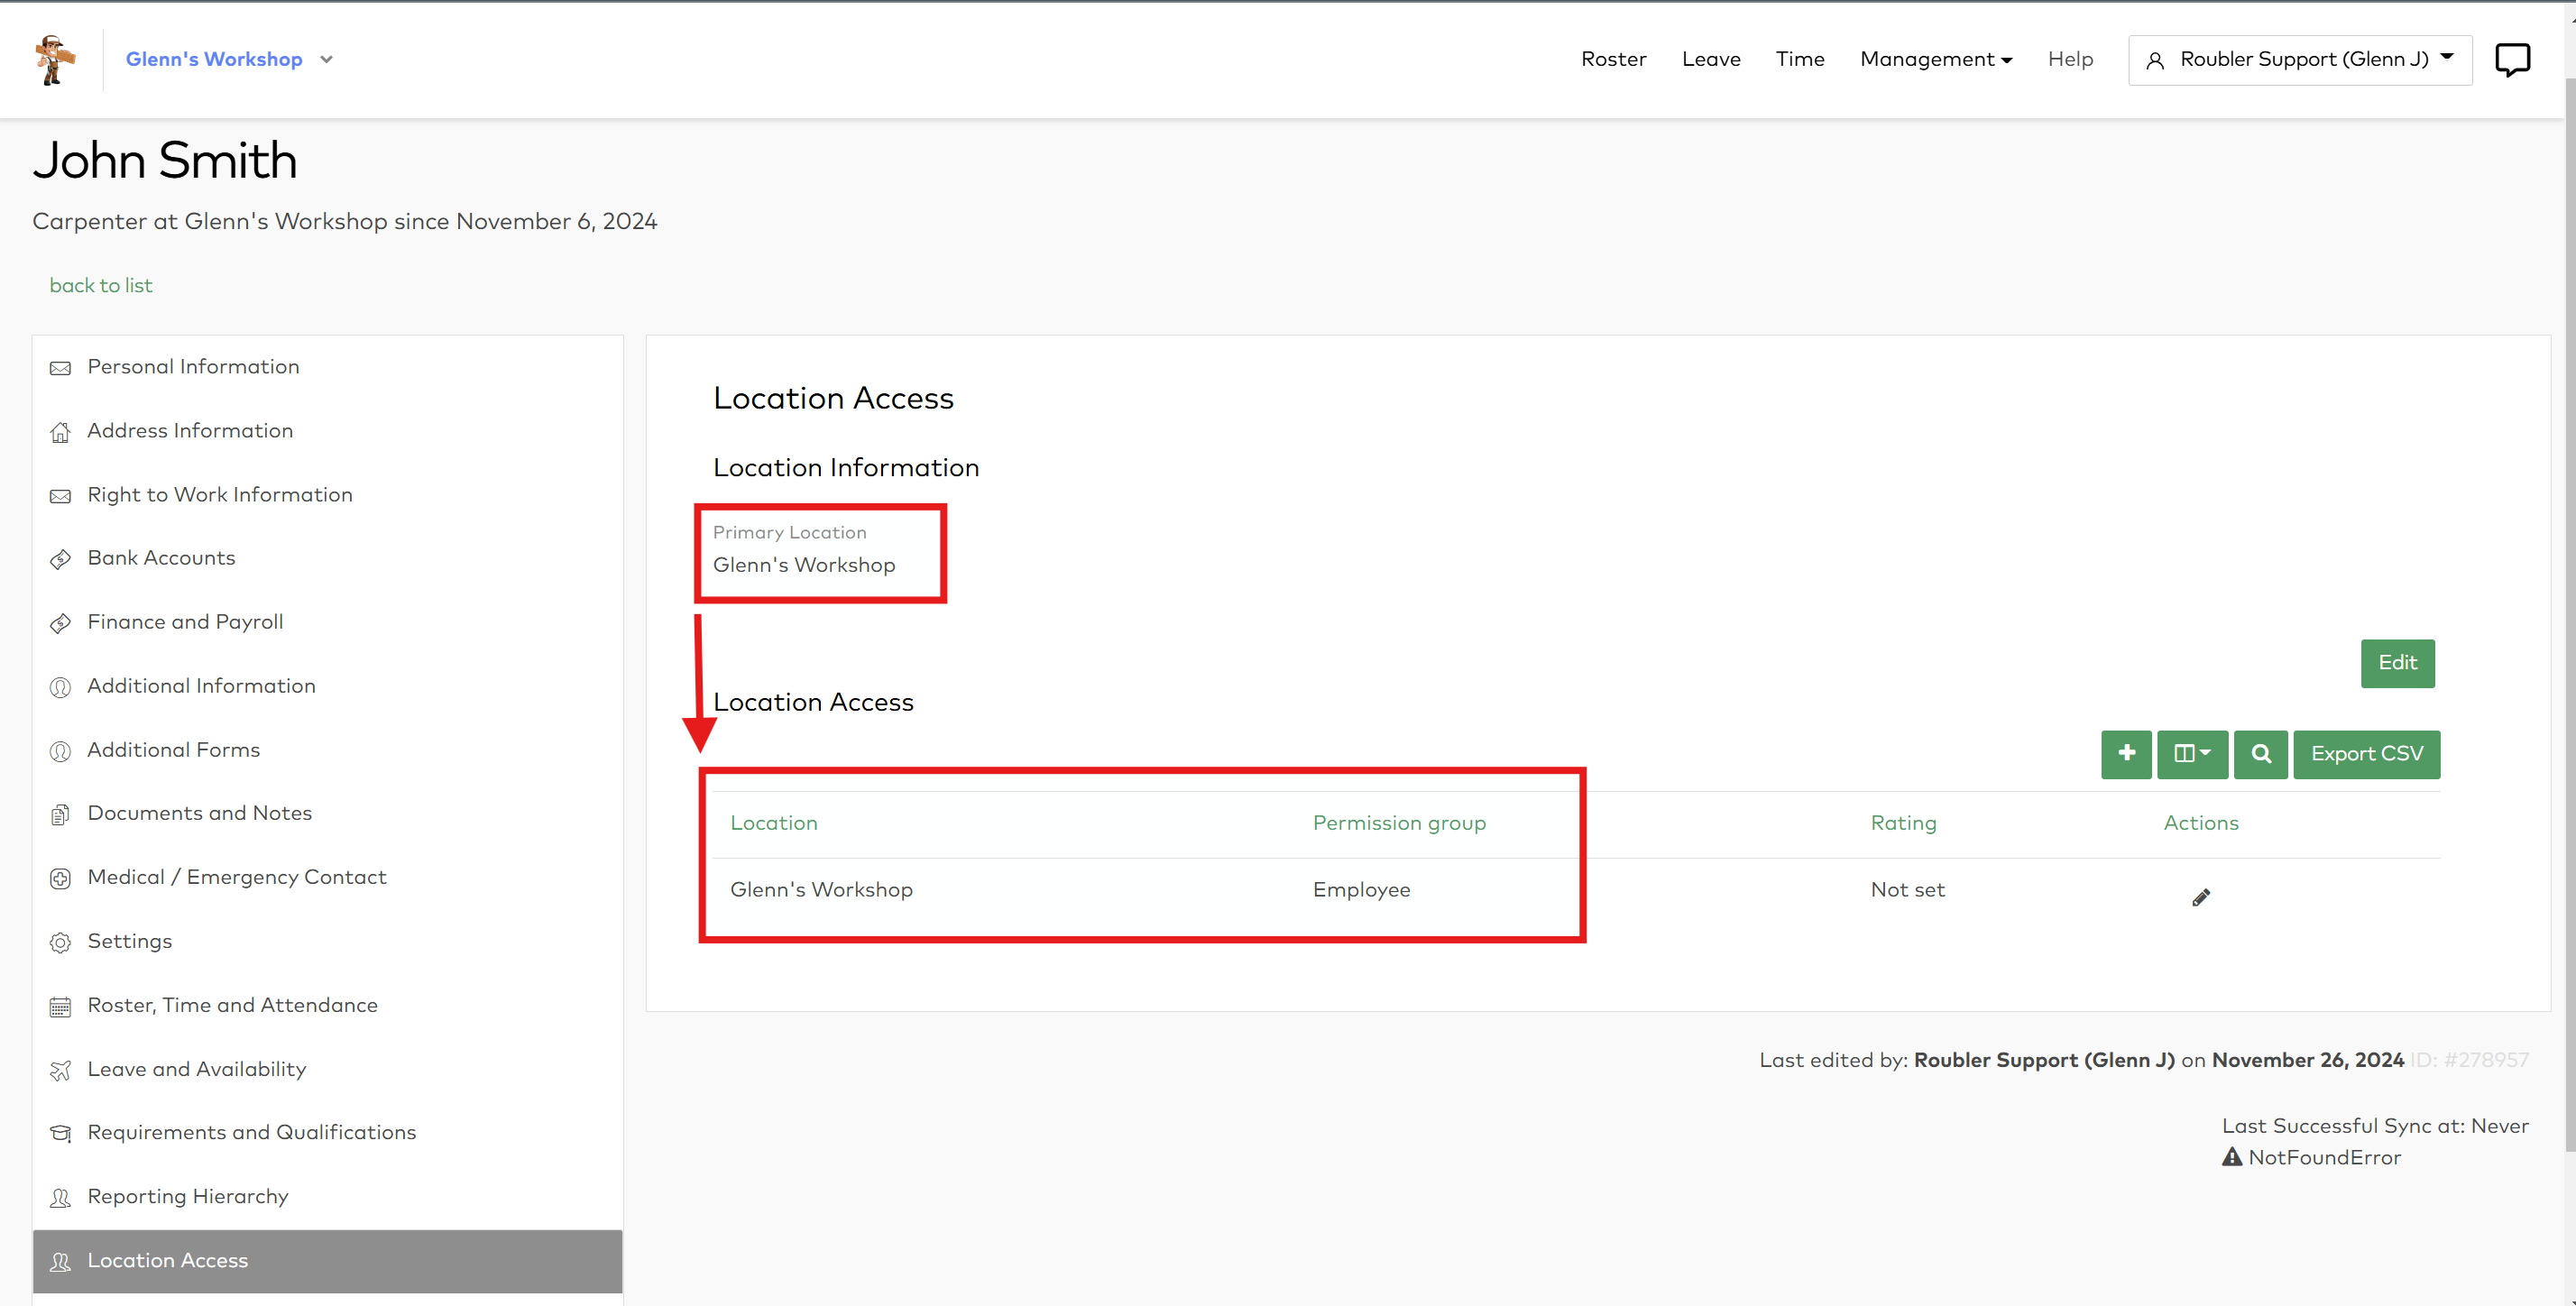Click the Settings gear sidebar entry
Viewport: 2576px width, 1306px height.
(x=129, y=941)
